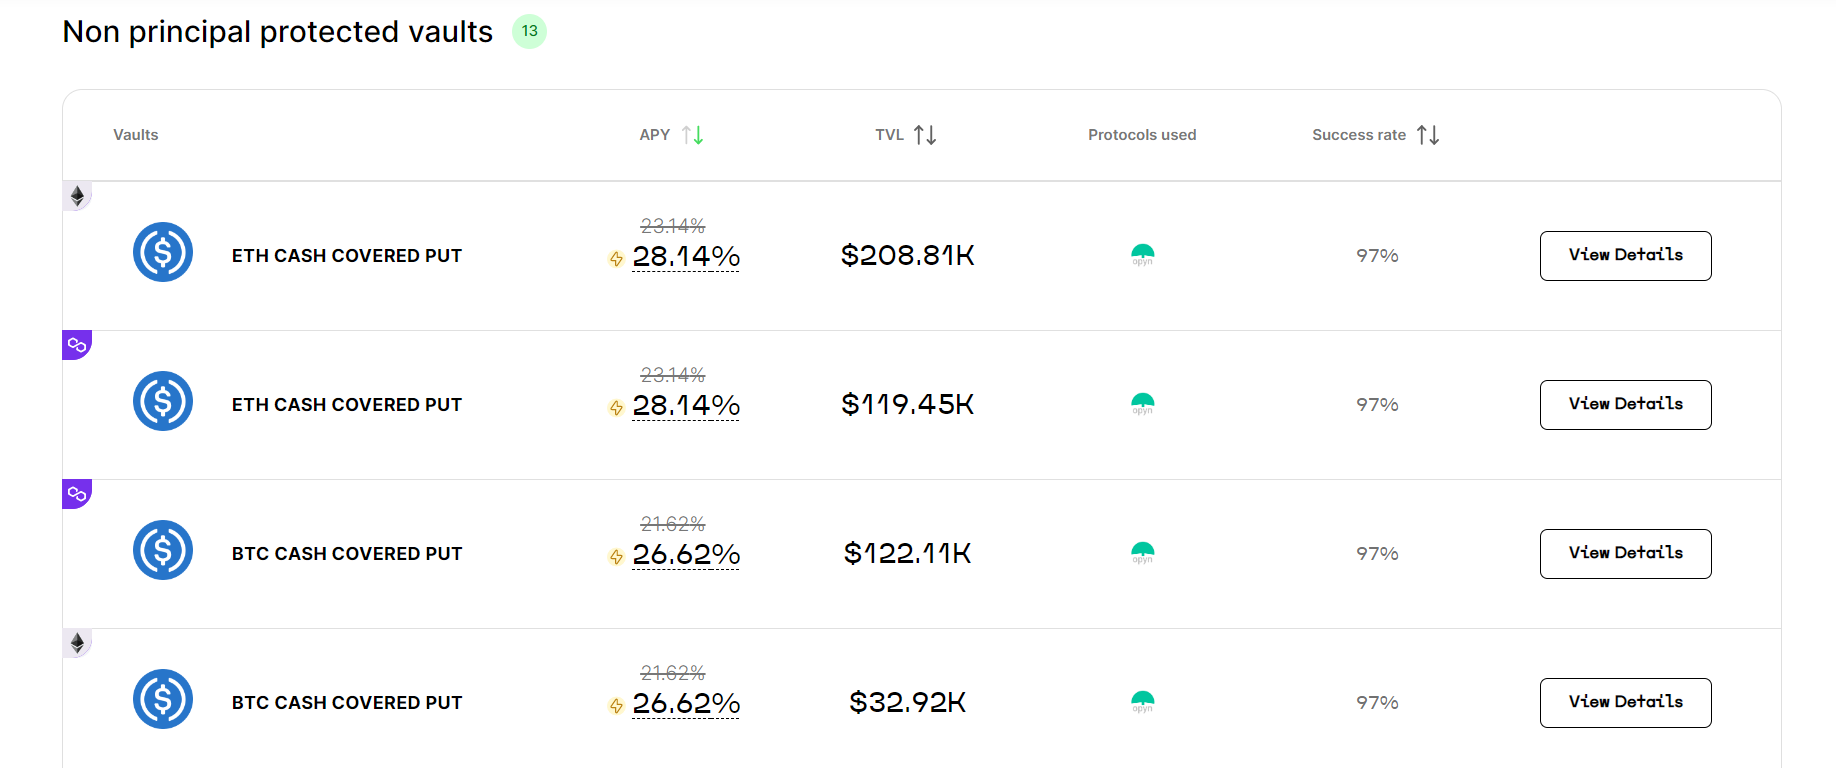The height and width of the screenshot is (768, 1836).
Task: Click the TVL column header label
Action: (x=889, y=135)
